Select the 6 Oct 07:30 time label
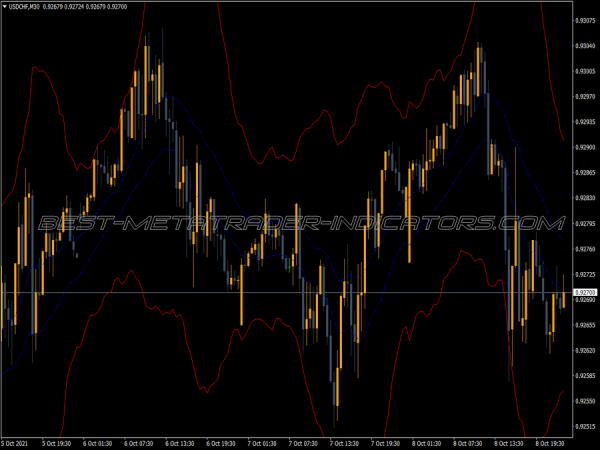The image size is (600, 450). [x=138, y=442]
